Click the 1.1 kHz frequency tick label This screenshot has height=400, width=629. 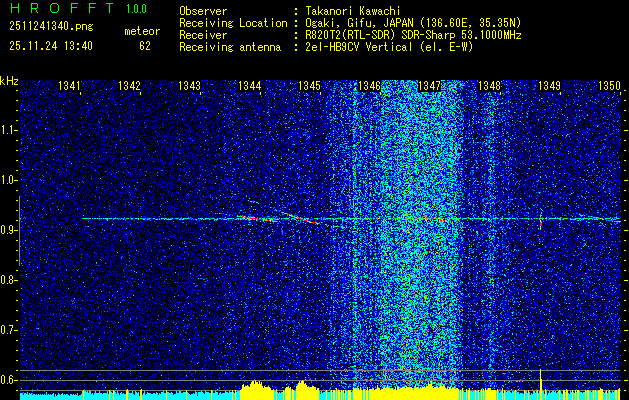point(9,130)
